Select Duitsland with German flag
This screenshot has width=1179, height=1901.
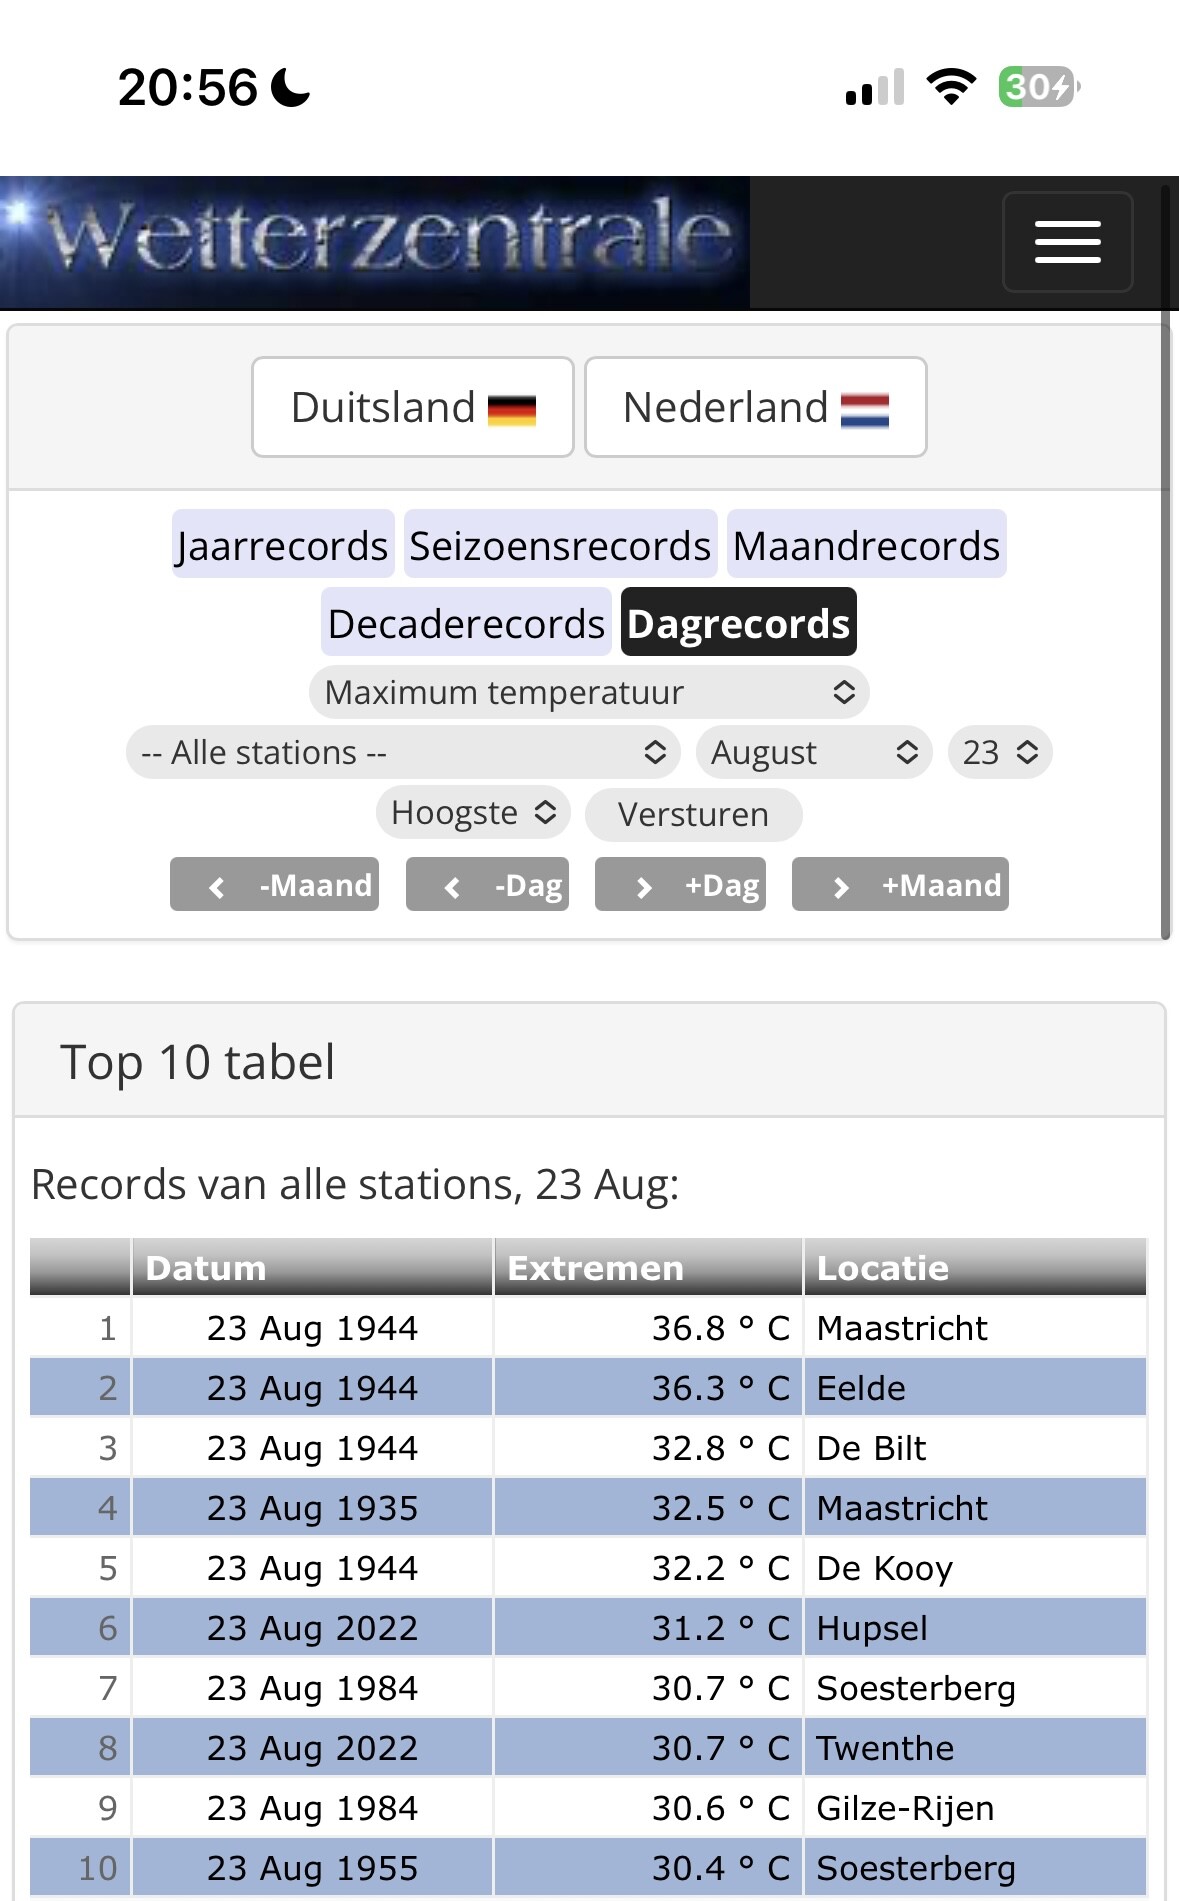[412, 407]
